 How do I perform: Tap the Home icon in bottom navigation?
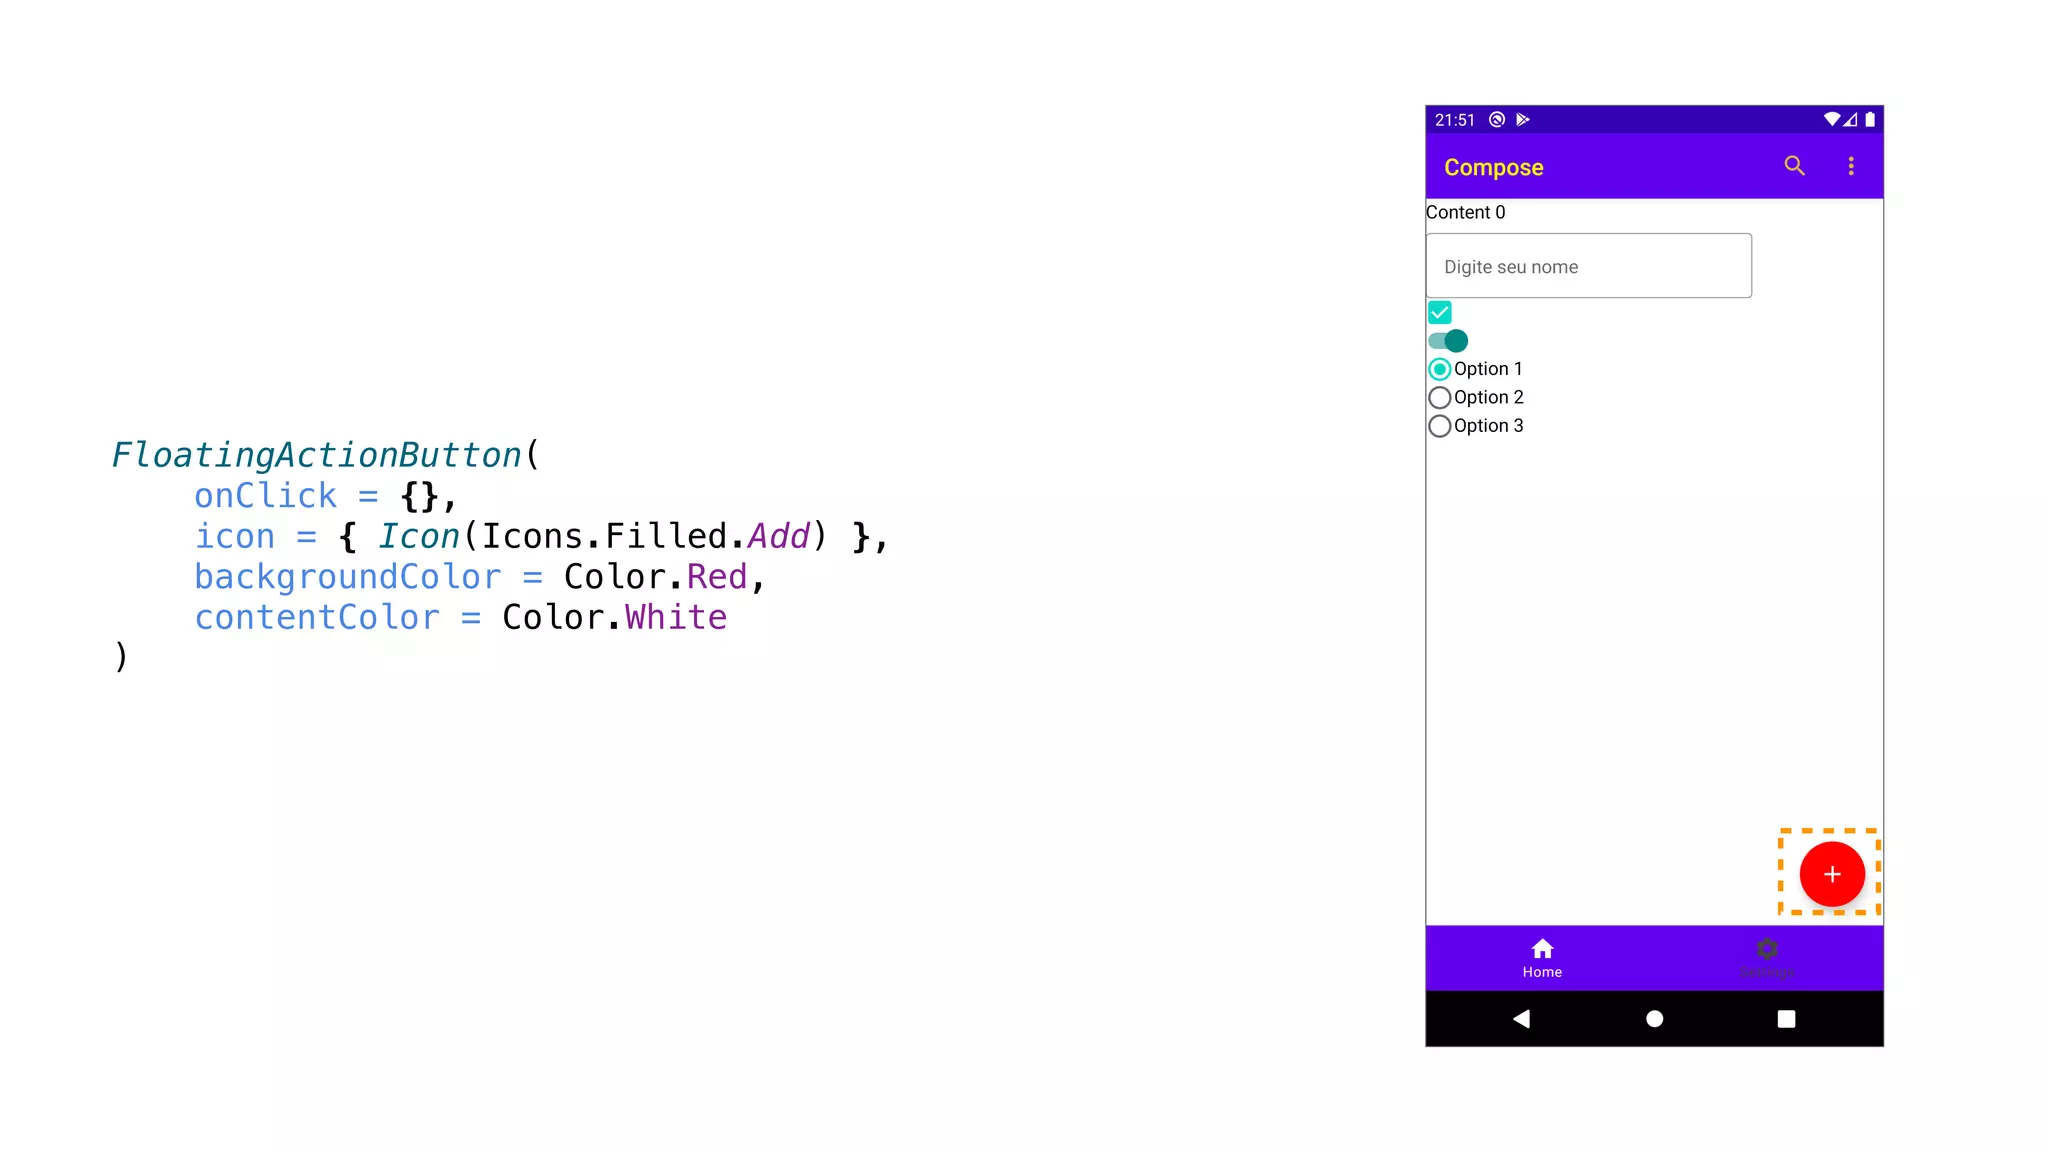pos(1542,948)
